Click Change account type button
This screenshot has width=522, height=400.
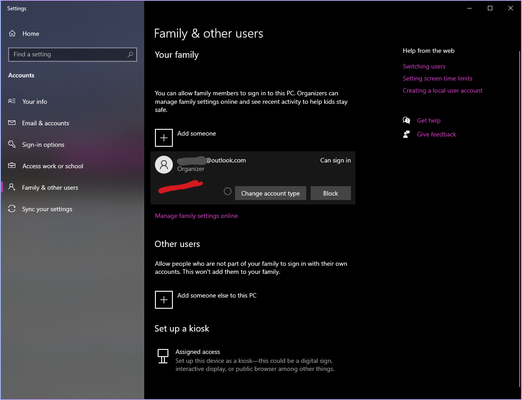270,193
